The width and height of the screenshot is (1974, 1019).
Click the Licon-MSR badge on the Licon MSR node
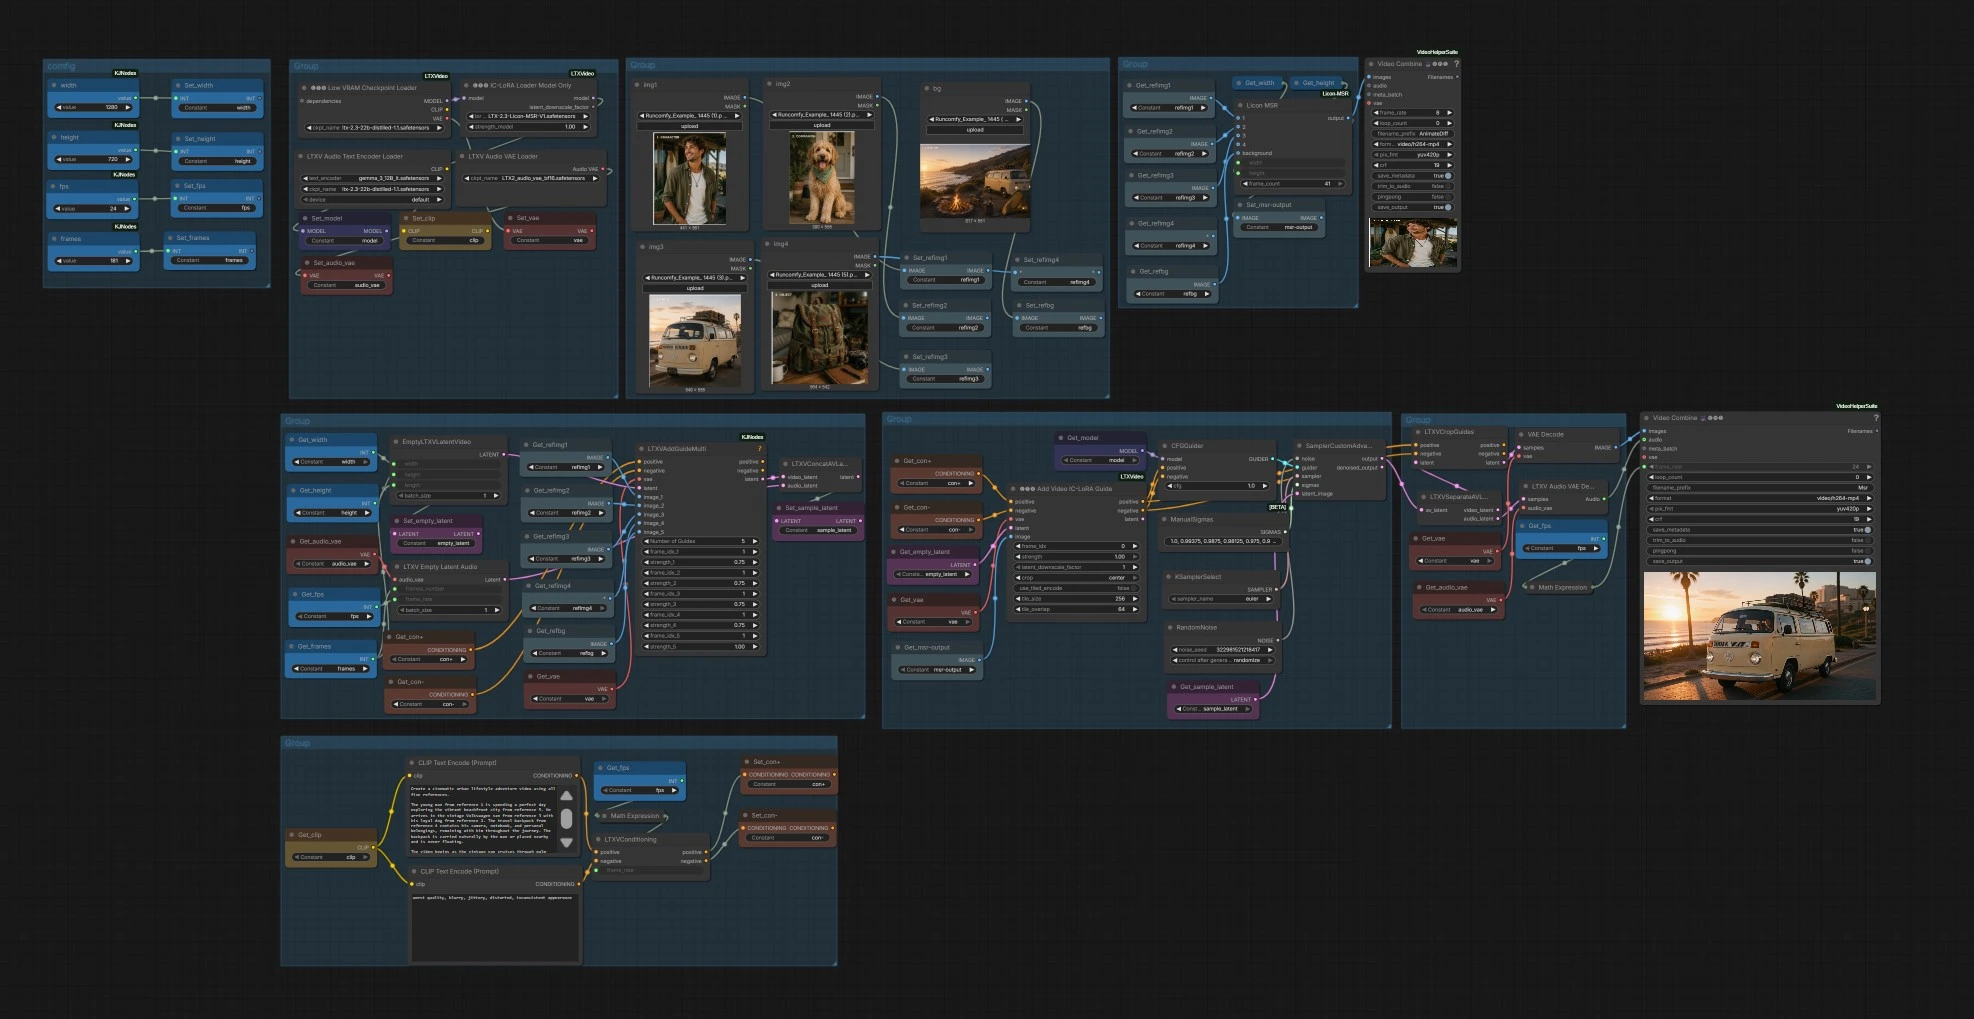[1335, 94]
